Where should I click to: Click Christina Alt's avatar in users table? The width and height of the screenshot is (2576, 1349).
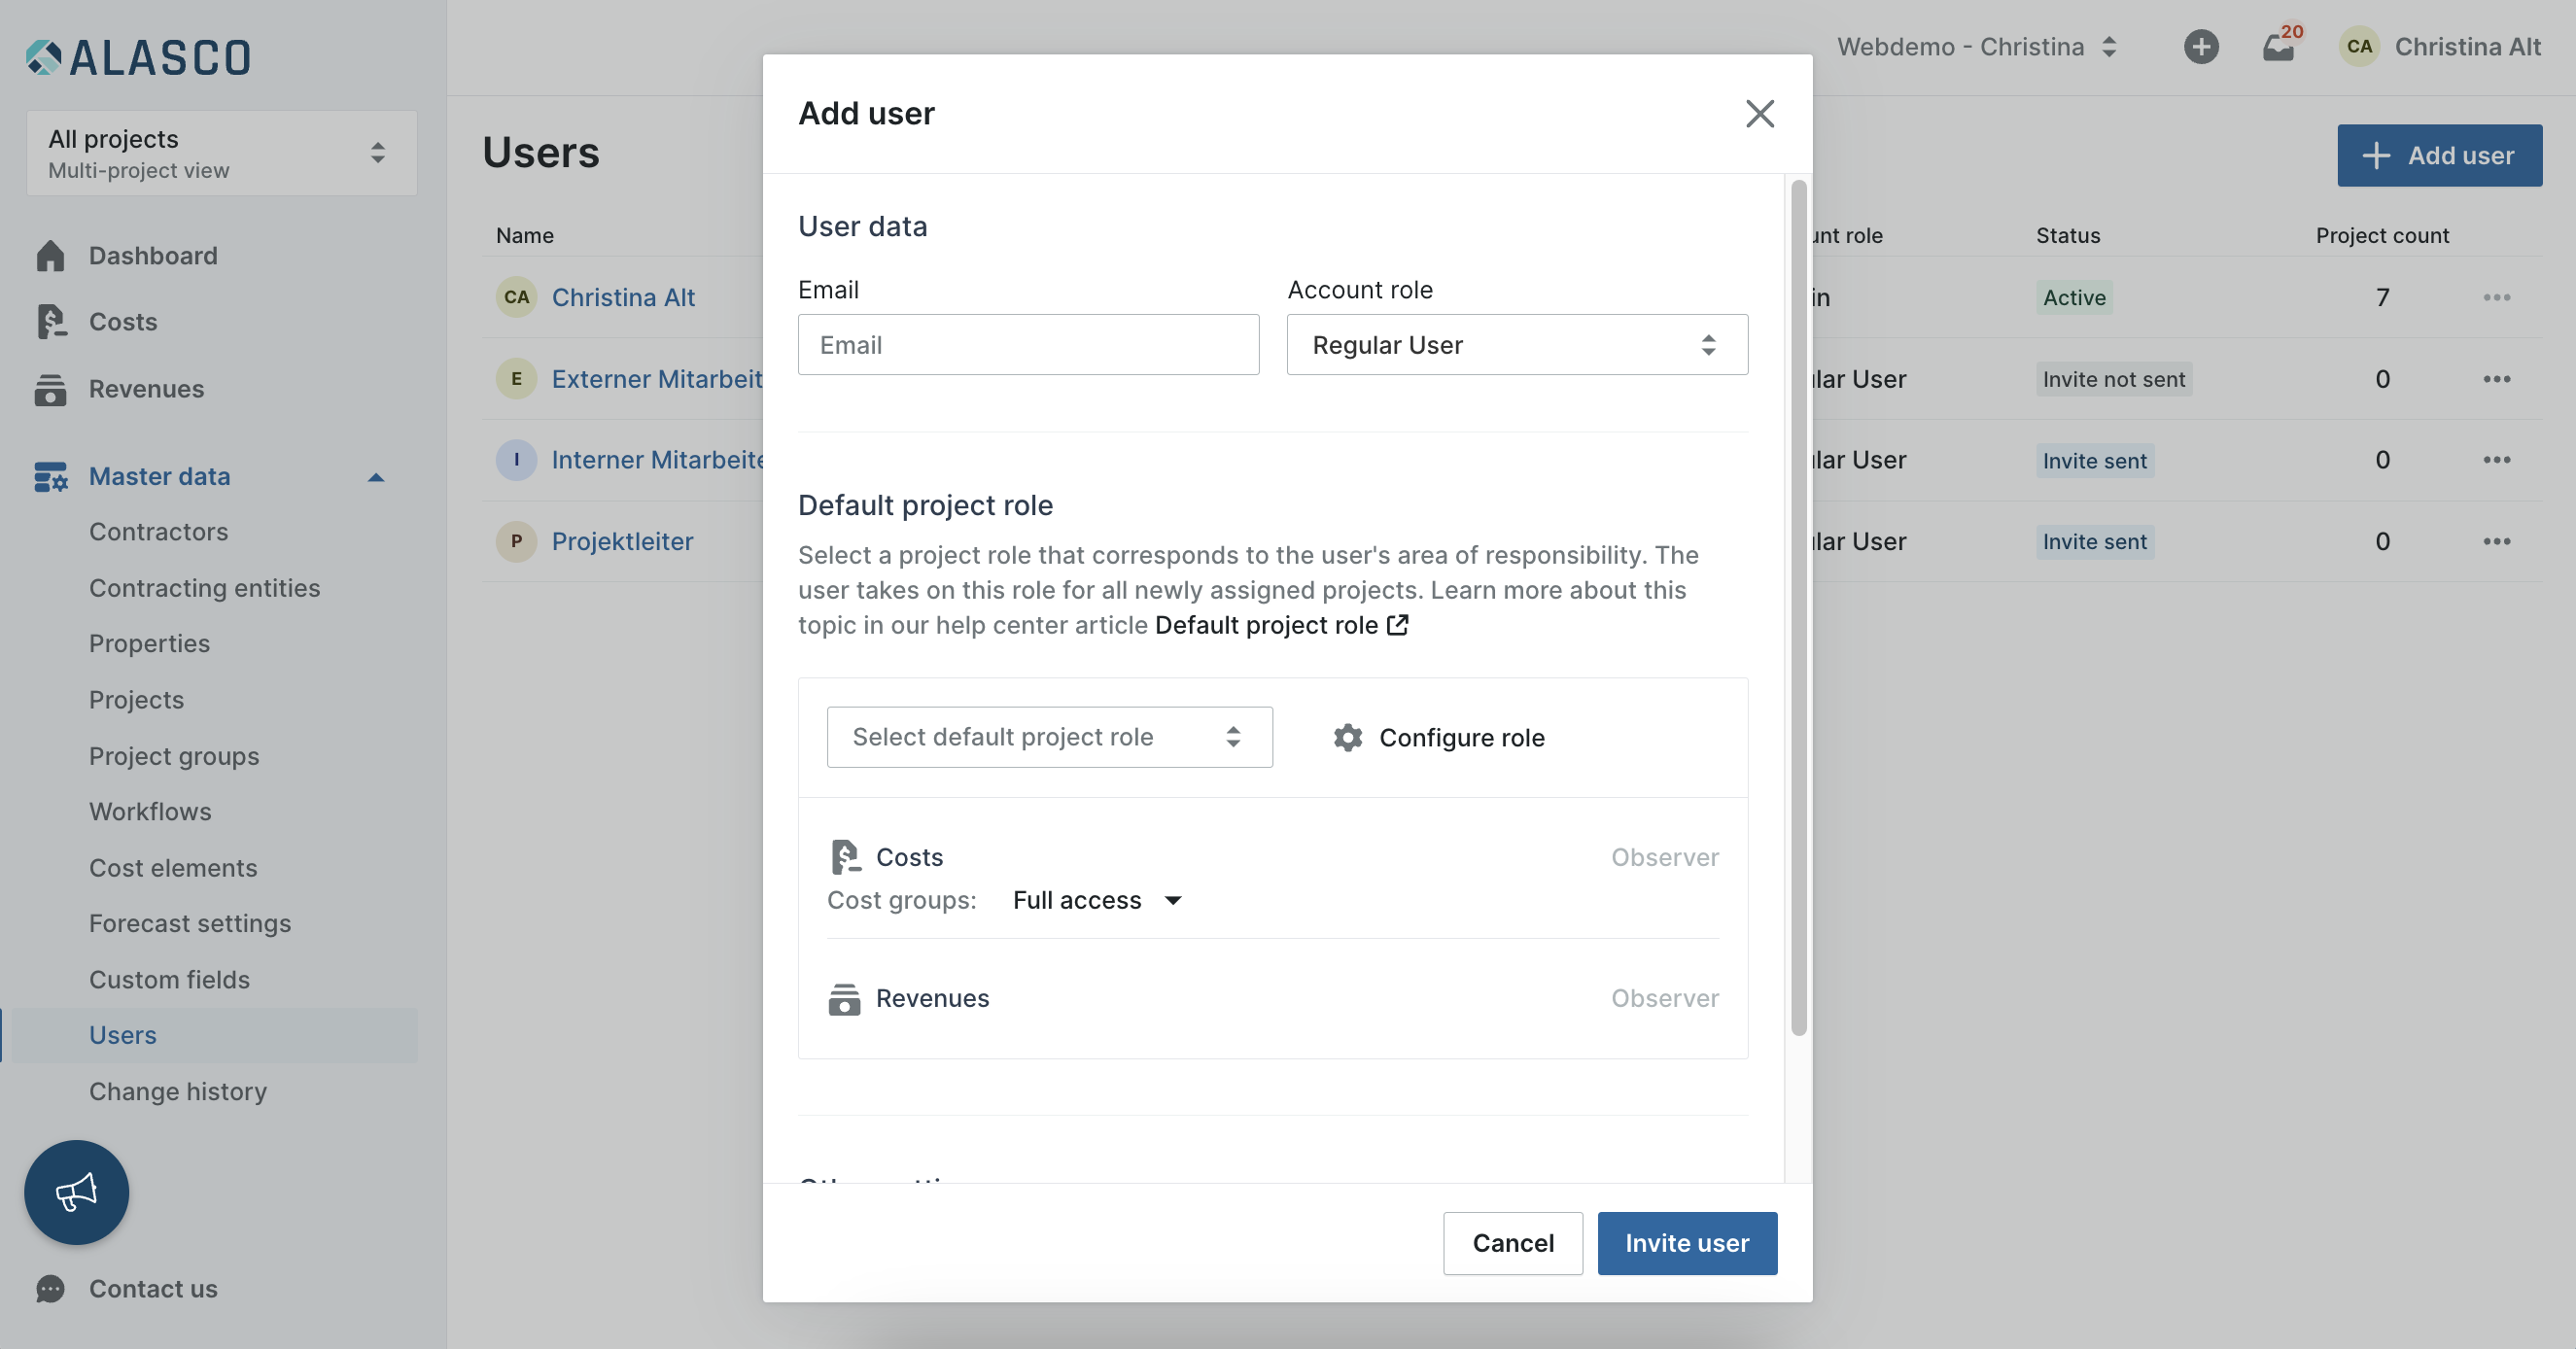pyautogui.click(x=516, y=298)
